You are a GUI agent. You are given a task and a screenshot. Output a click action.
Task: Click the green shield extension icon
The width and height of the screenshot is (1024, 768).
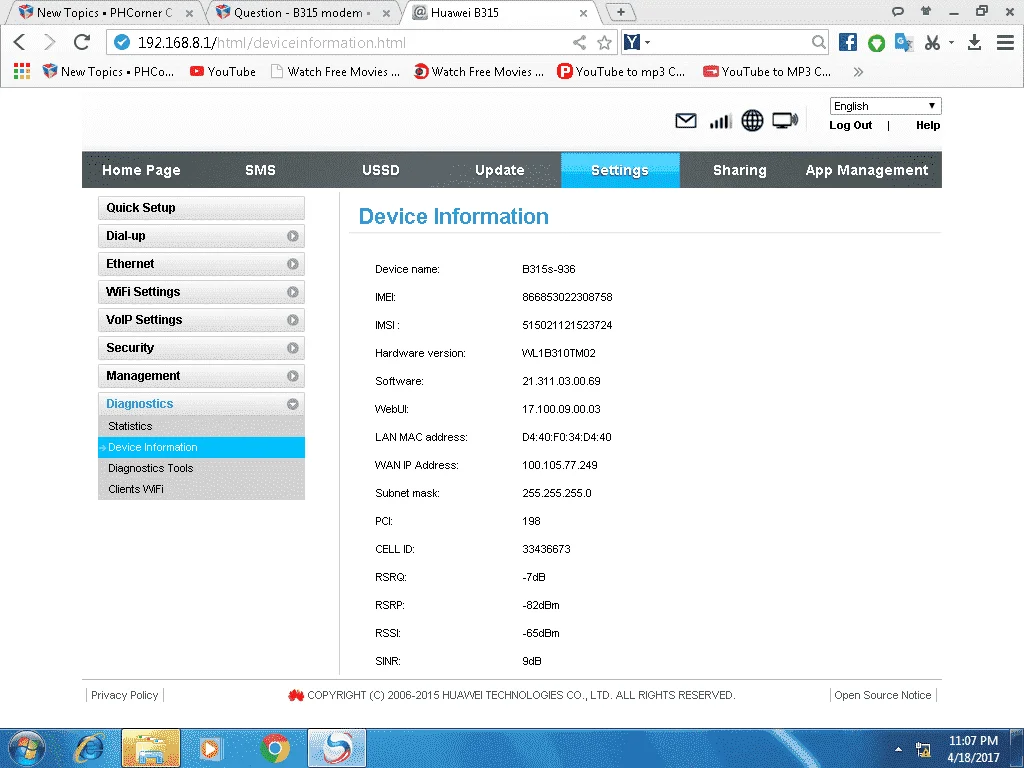click(x=876, y=43)
